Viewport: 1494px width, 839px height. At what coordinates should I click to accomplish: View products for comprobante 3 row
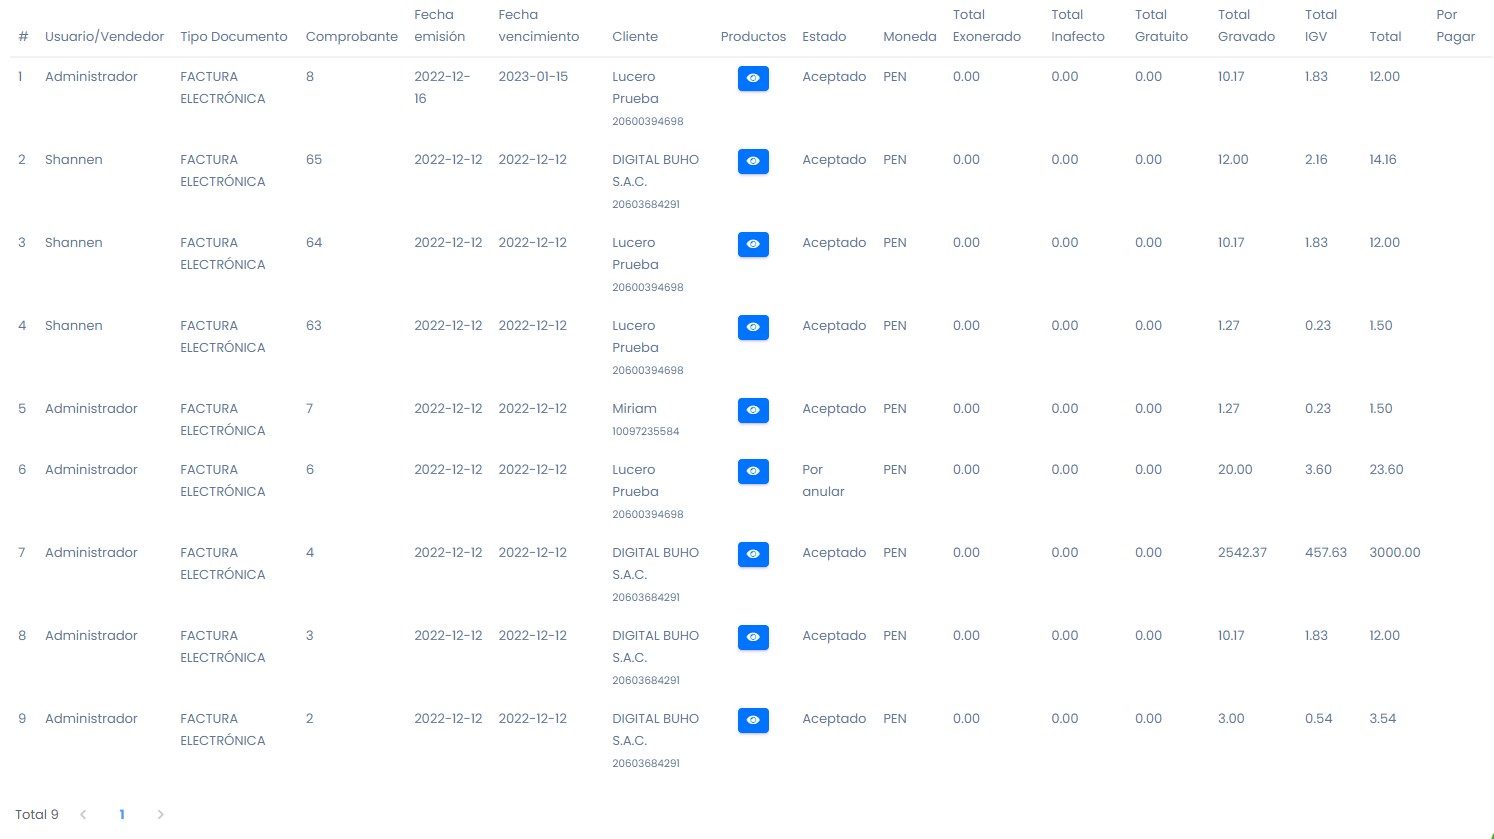click(753, 637)
